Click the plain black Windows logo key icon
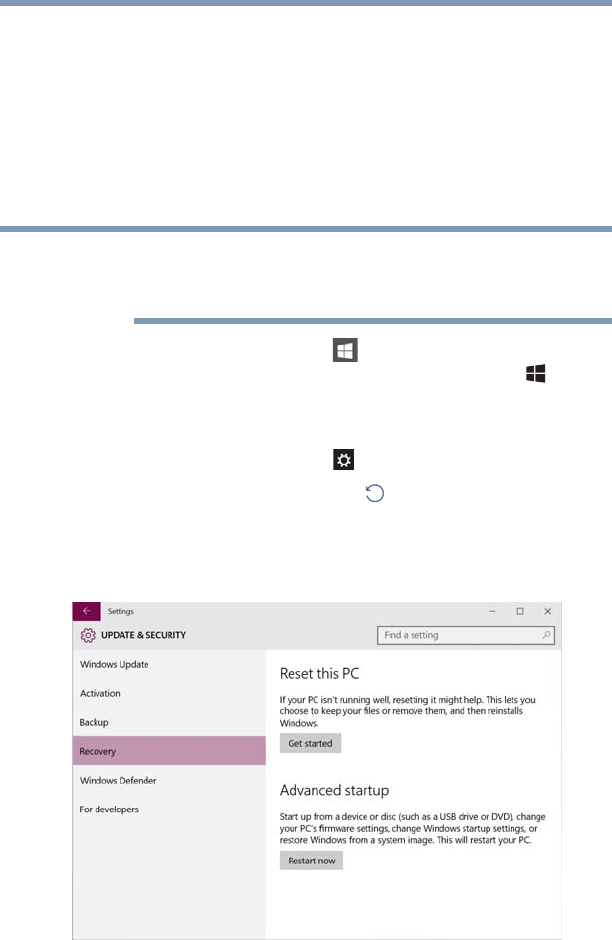The image size is (612, 940). click(535, 373)
